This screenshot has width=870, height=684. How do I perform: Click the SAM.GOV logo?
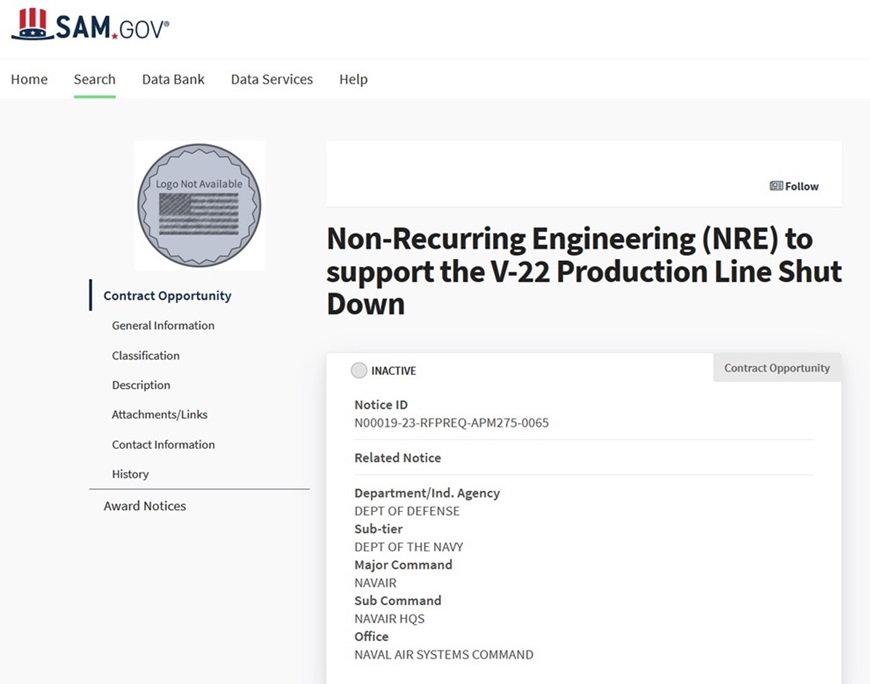(90, 24)
